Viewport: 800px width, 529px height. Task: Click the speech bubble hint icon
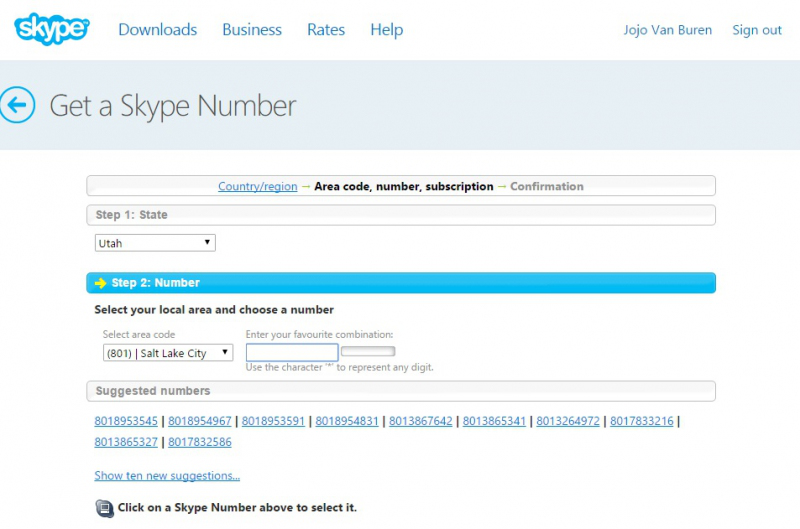coord(105,508)
